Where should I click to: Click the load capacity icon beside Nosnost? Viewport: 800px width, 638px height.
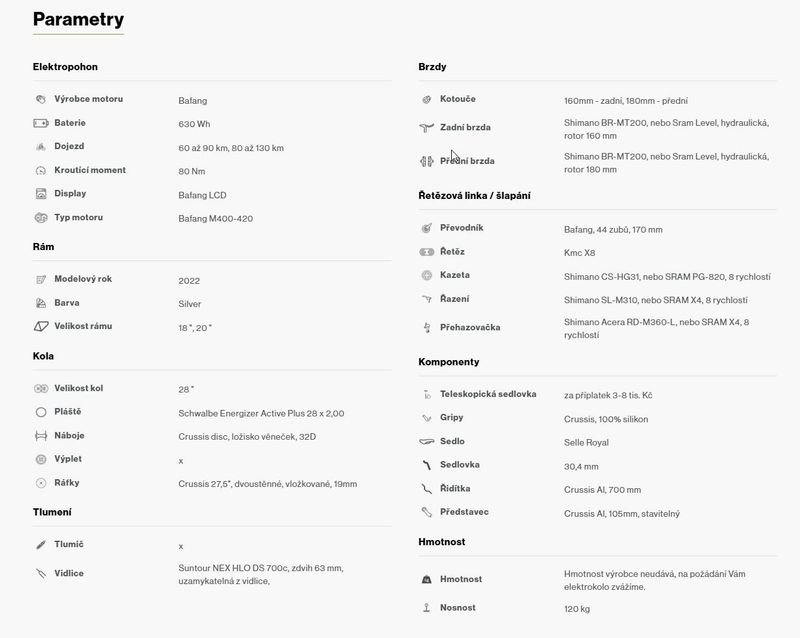pos(426,607)
